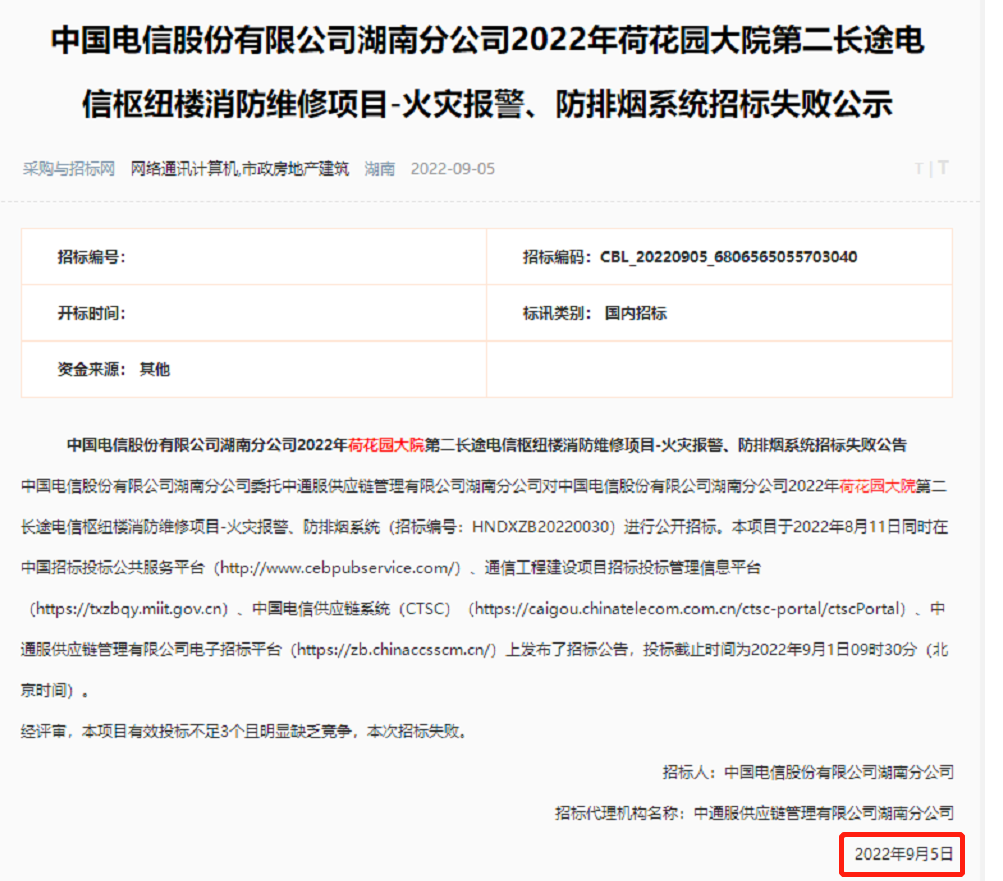Viewport: 1003px width, 881px height.
Task: Click the 资金来源 value 其他
Action: (x=155, y=370)
